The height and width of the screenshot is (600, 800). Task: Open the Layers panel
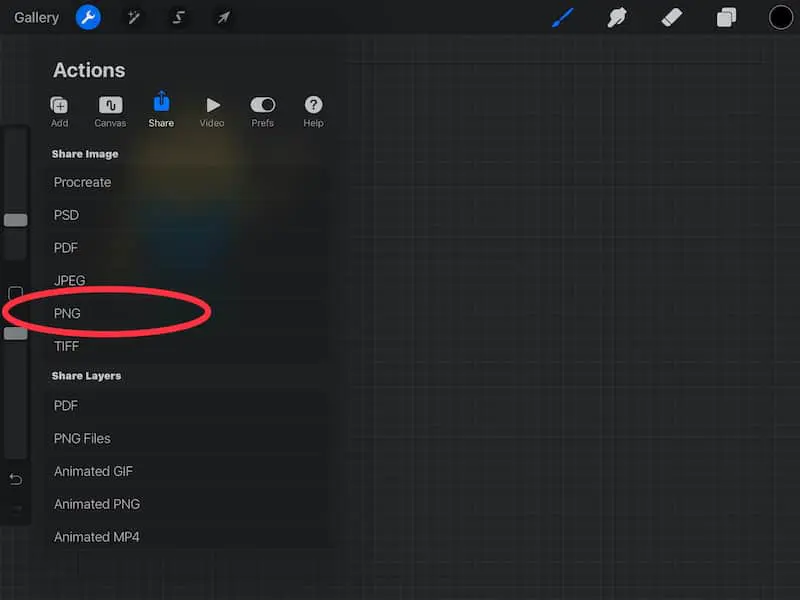click(x=727, y=18)
